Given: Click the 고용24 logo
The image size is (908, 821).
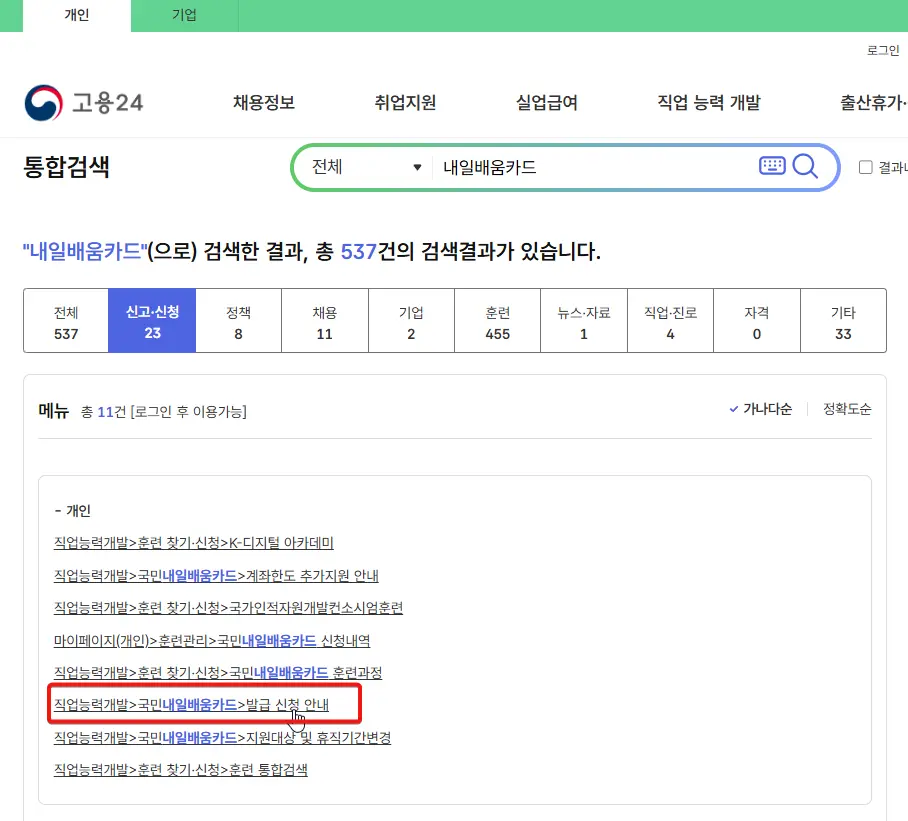Looking at the screenshot, I should point(84,103).
